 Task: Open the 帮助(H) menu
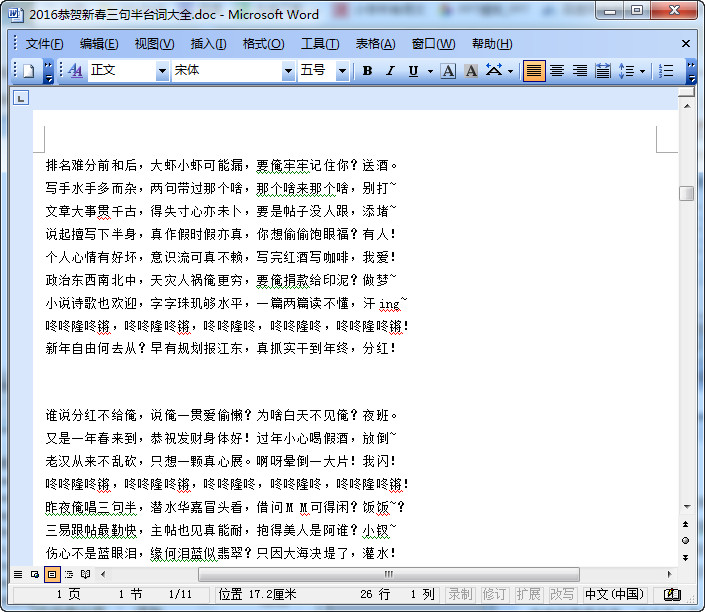[x=492, y=44]
